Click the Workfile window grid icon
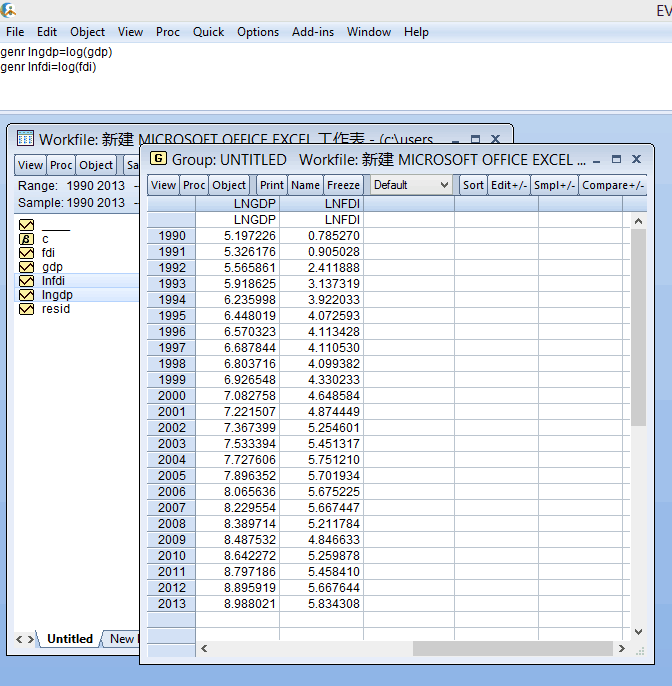This screenshot has width=672, height=686. click(25, 139)
